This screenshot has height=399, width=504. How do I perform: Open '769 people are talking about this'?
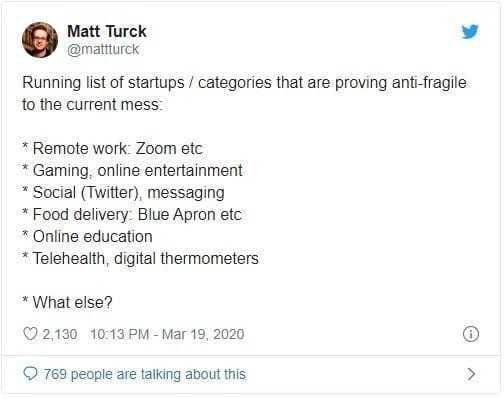pyautogui.click(x=144, y=374)
